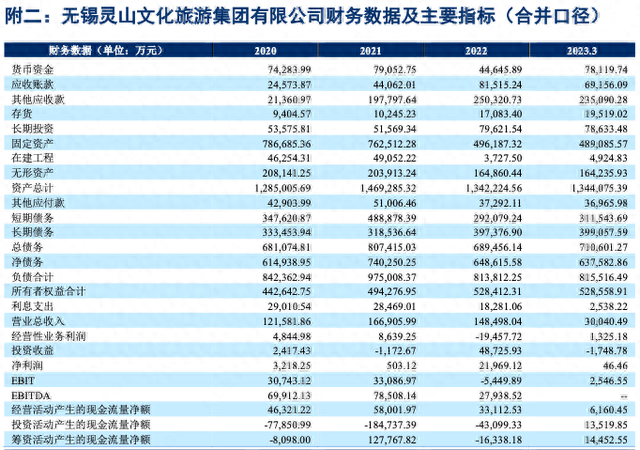
Task: Click the value 397,376.90
Action: click(x=498, y=232)
